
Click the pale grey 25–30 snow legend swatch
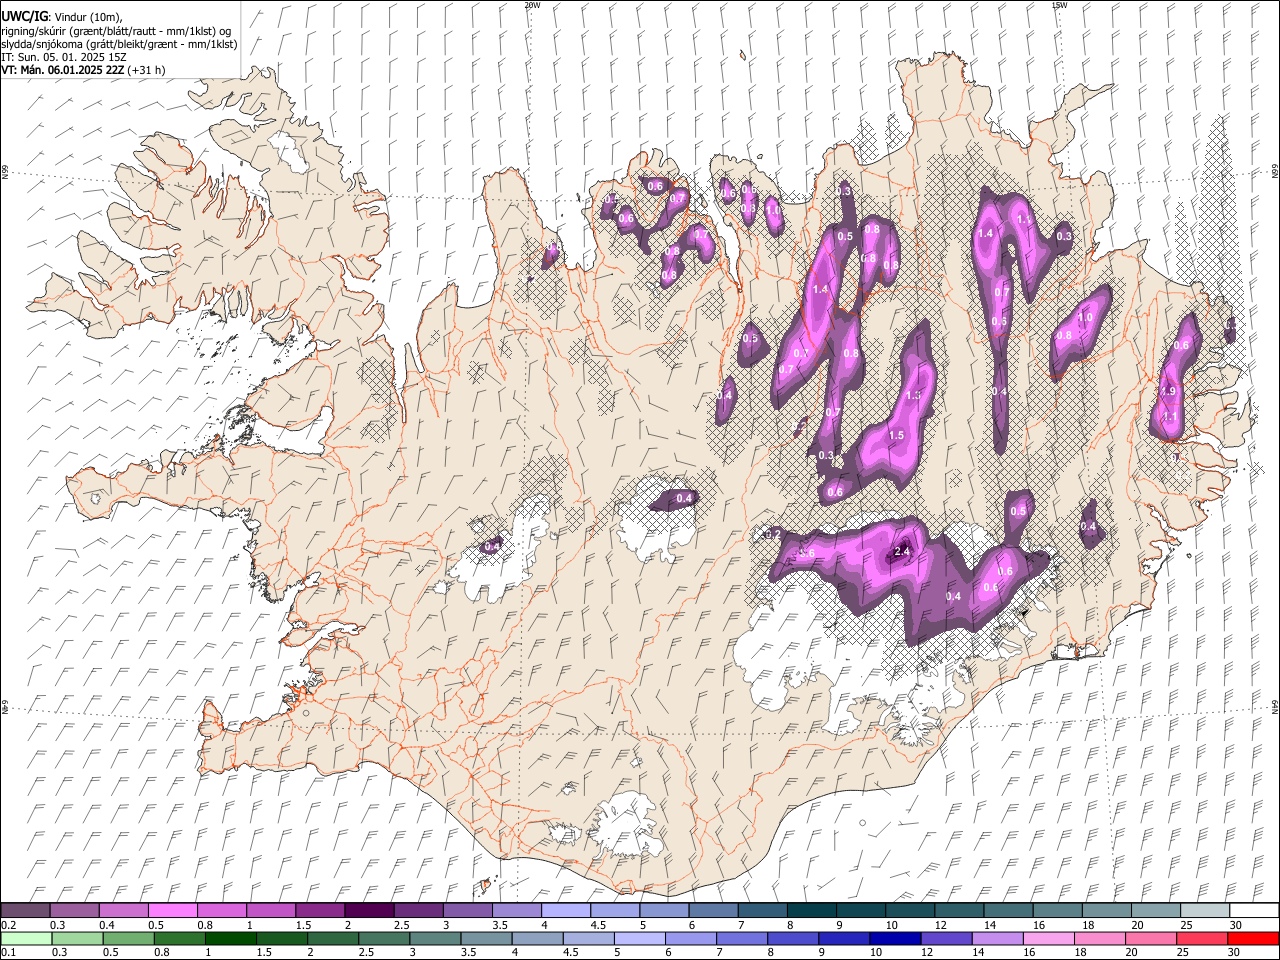point(1205,911)
